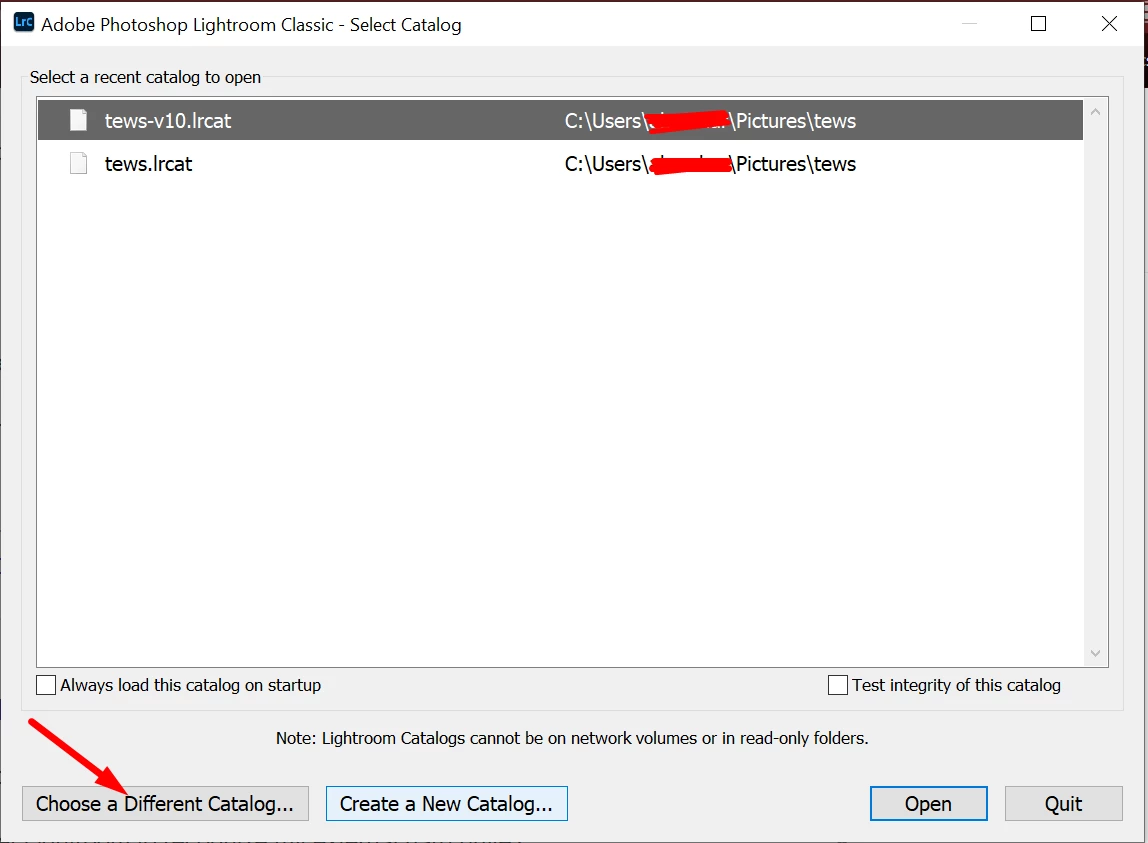Click Create a New Catalog button
This screenshot has height=843, width=1148.
point(447,803)
